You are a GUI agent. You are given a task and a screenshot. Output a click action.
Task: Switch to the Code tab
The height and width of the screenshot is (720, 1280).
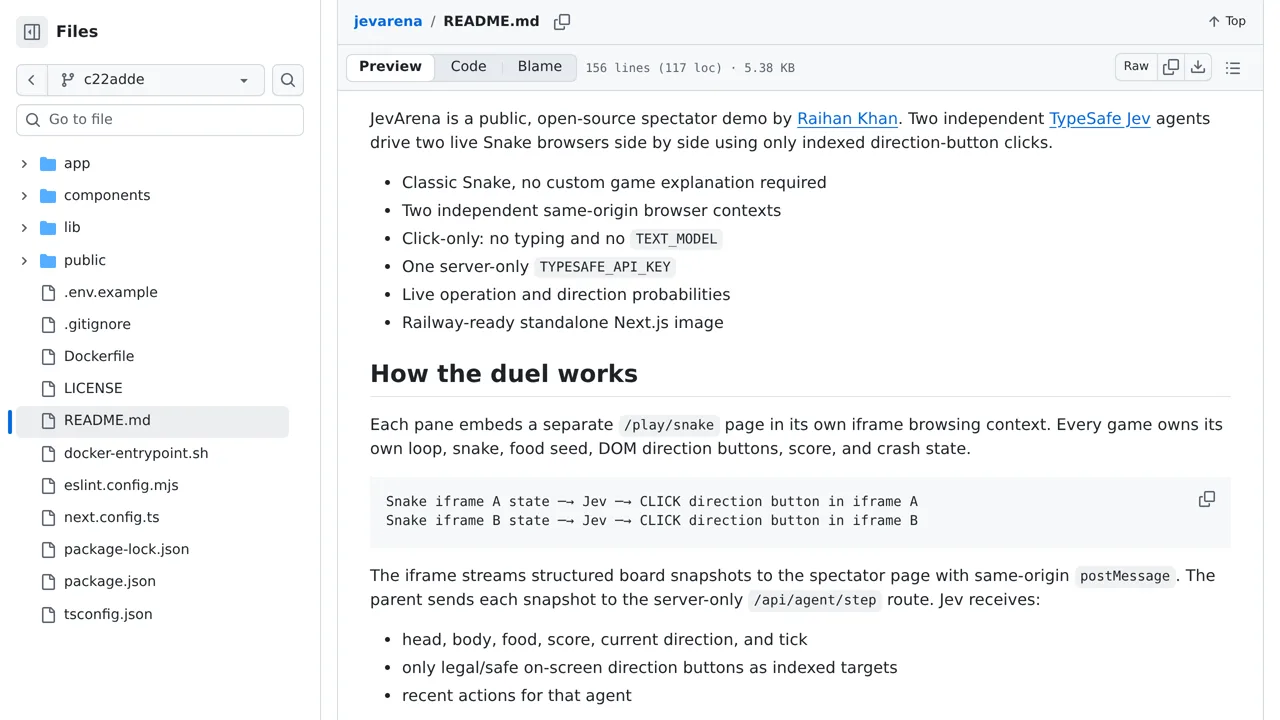(x=468, y=67)
